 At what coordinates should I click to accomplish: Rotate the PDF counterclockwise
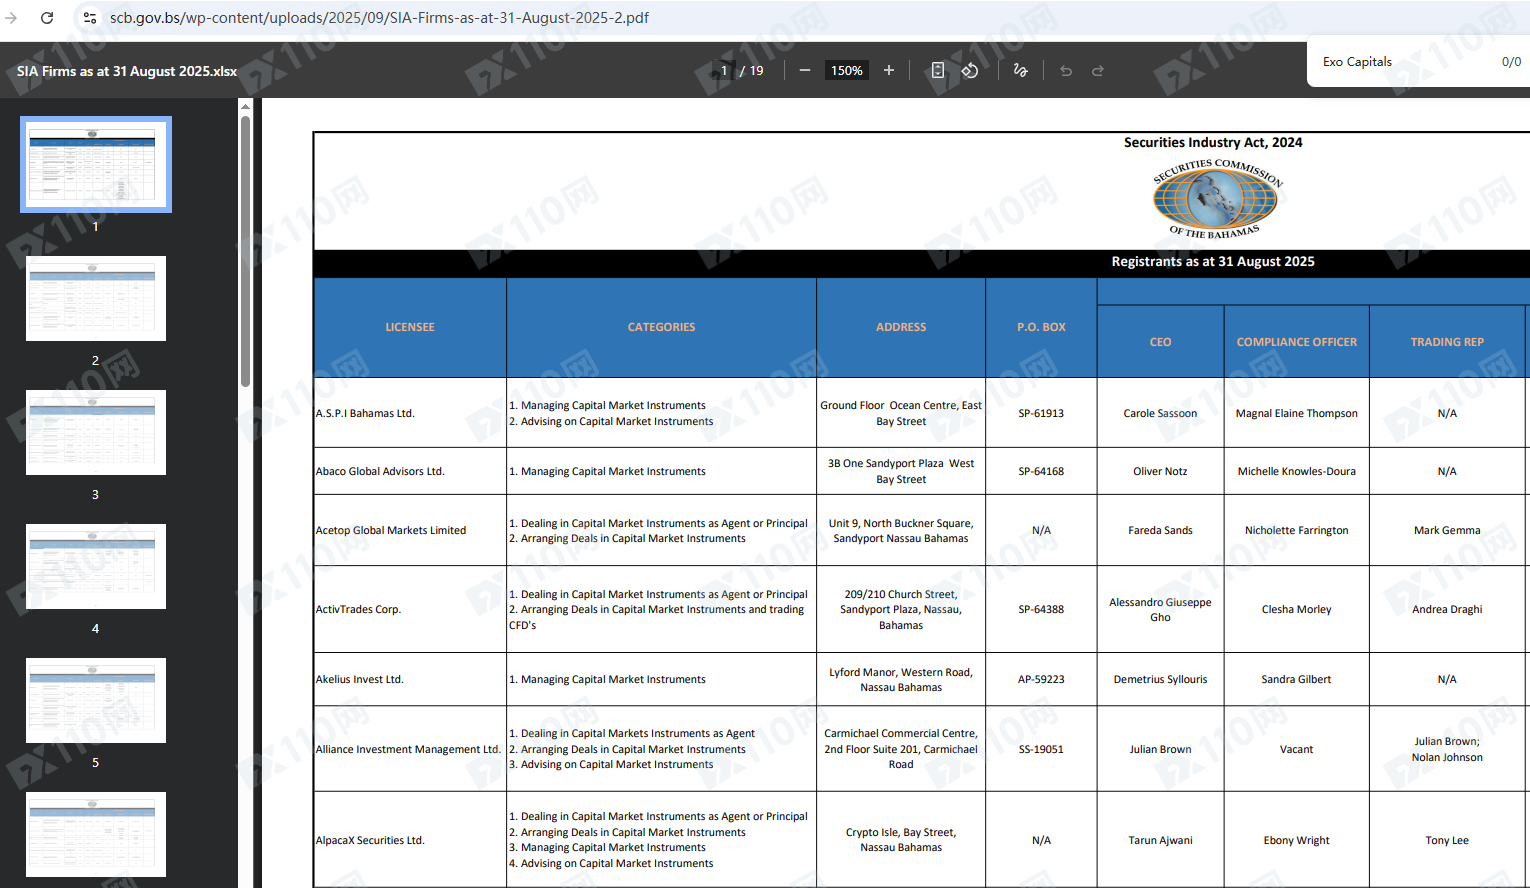pyautogui.click(x=970, y=70)
